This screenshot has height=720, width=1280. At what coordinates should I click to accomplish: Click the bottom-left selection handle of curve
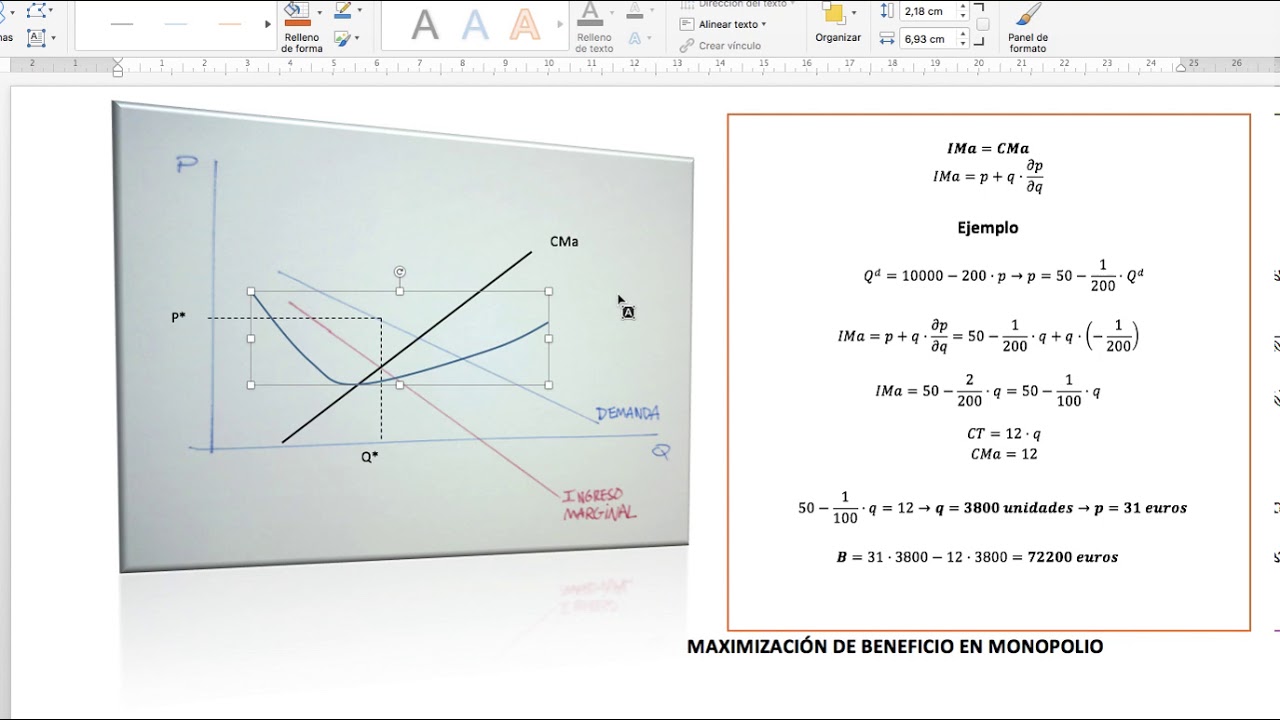click(251, 385)
